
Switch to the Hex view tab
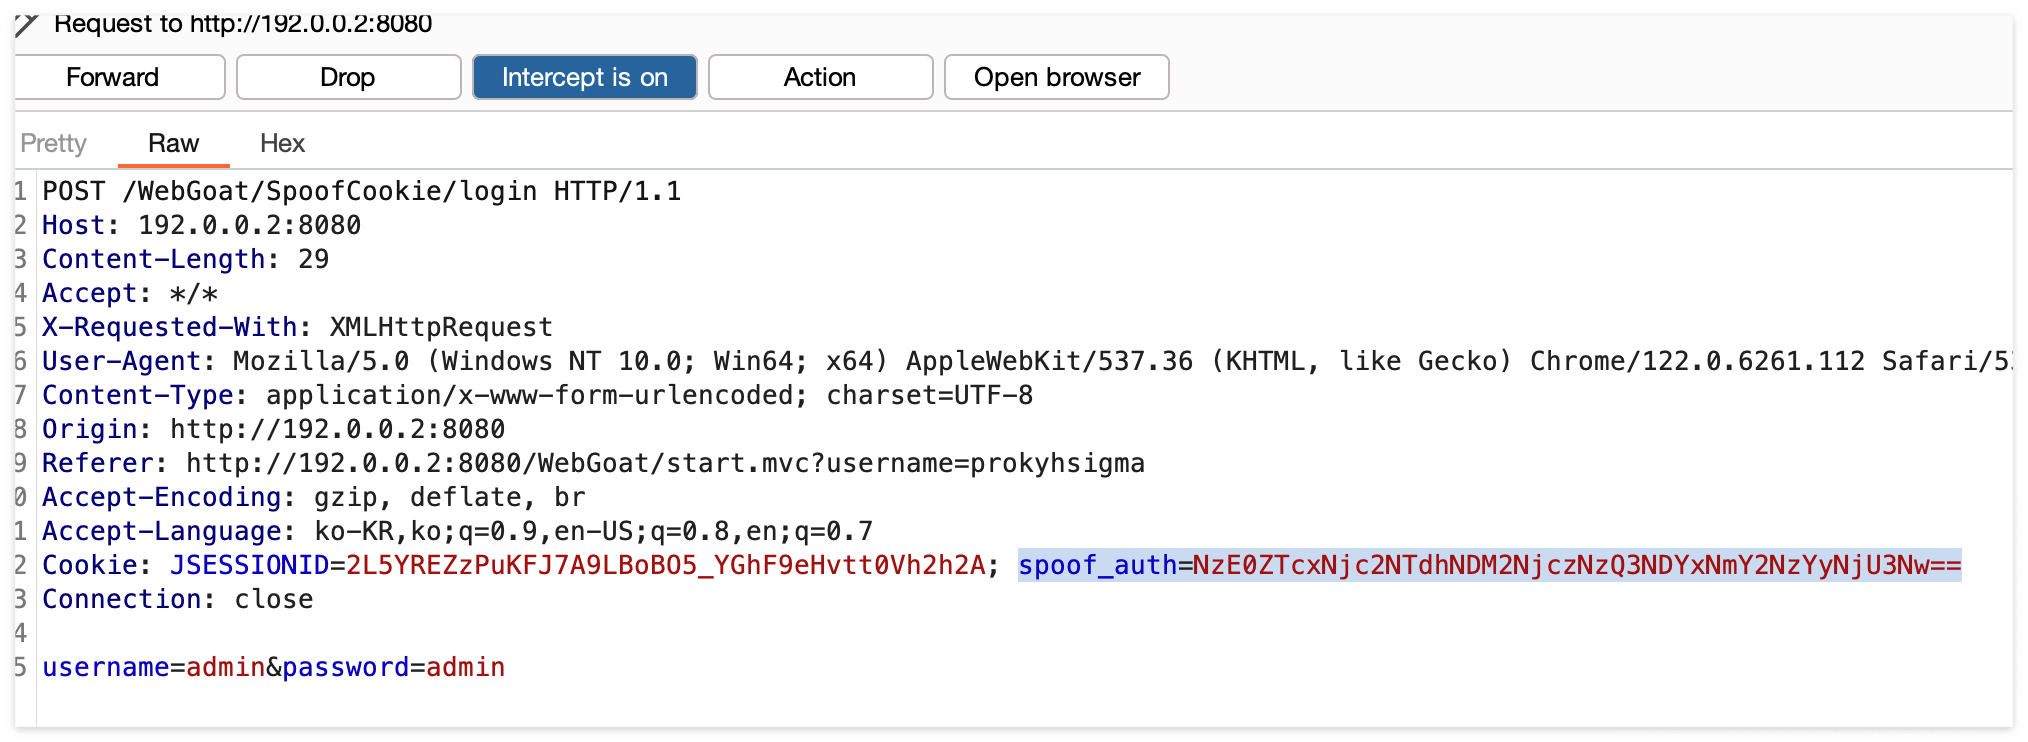(x=282, y=143)
